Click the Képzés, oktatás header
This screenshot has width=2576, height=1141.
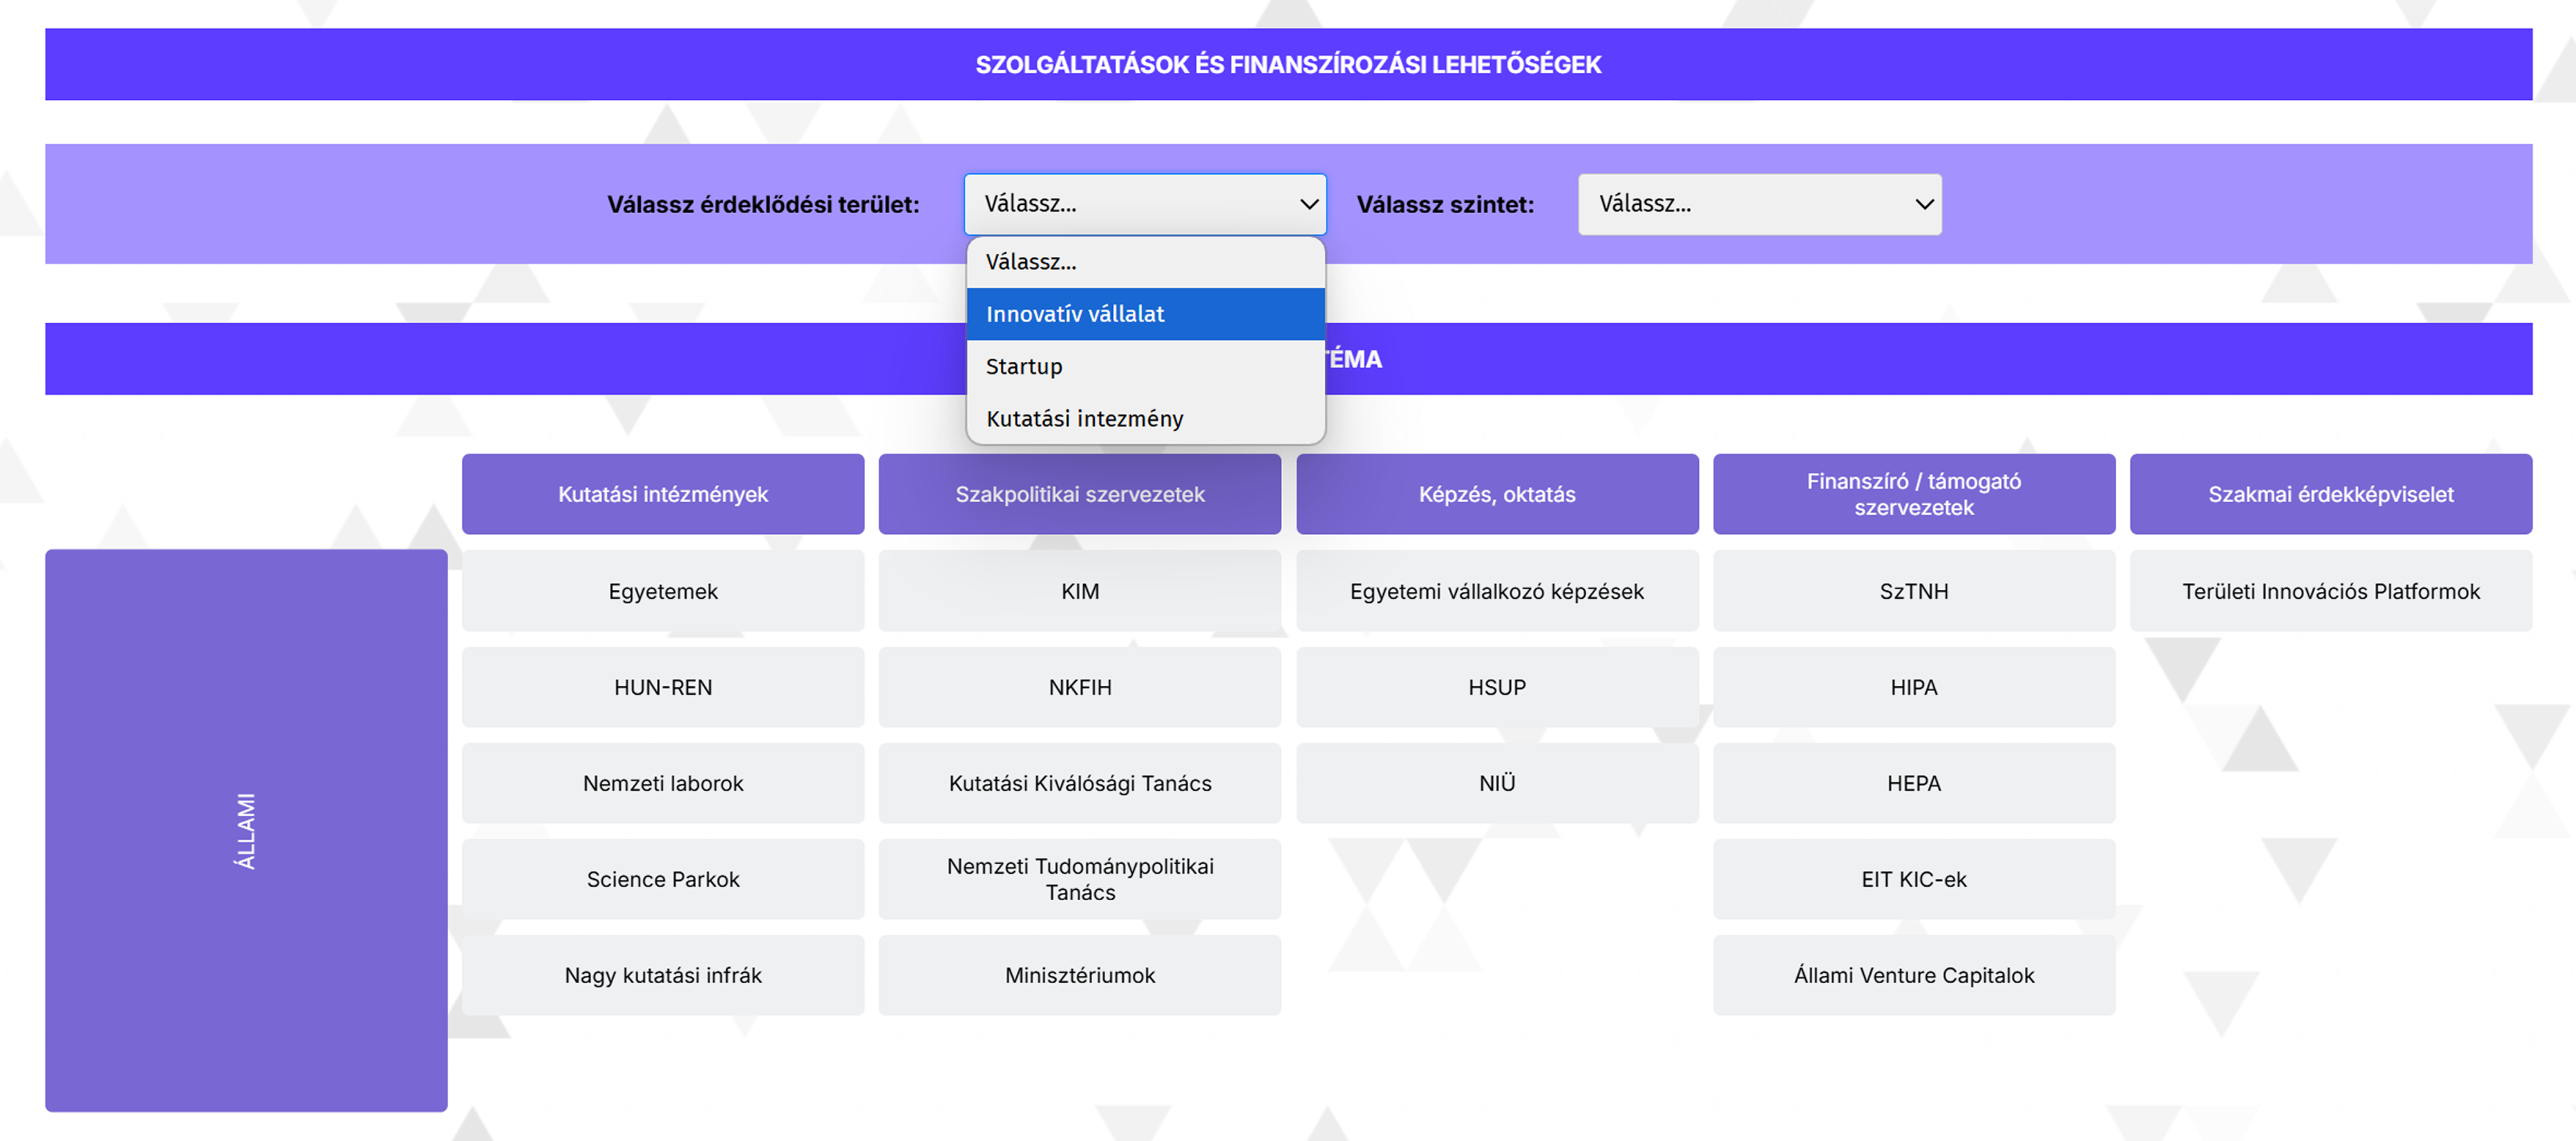(1496, 494)
